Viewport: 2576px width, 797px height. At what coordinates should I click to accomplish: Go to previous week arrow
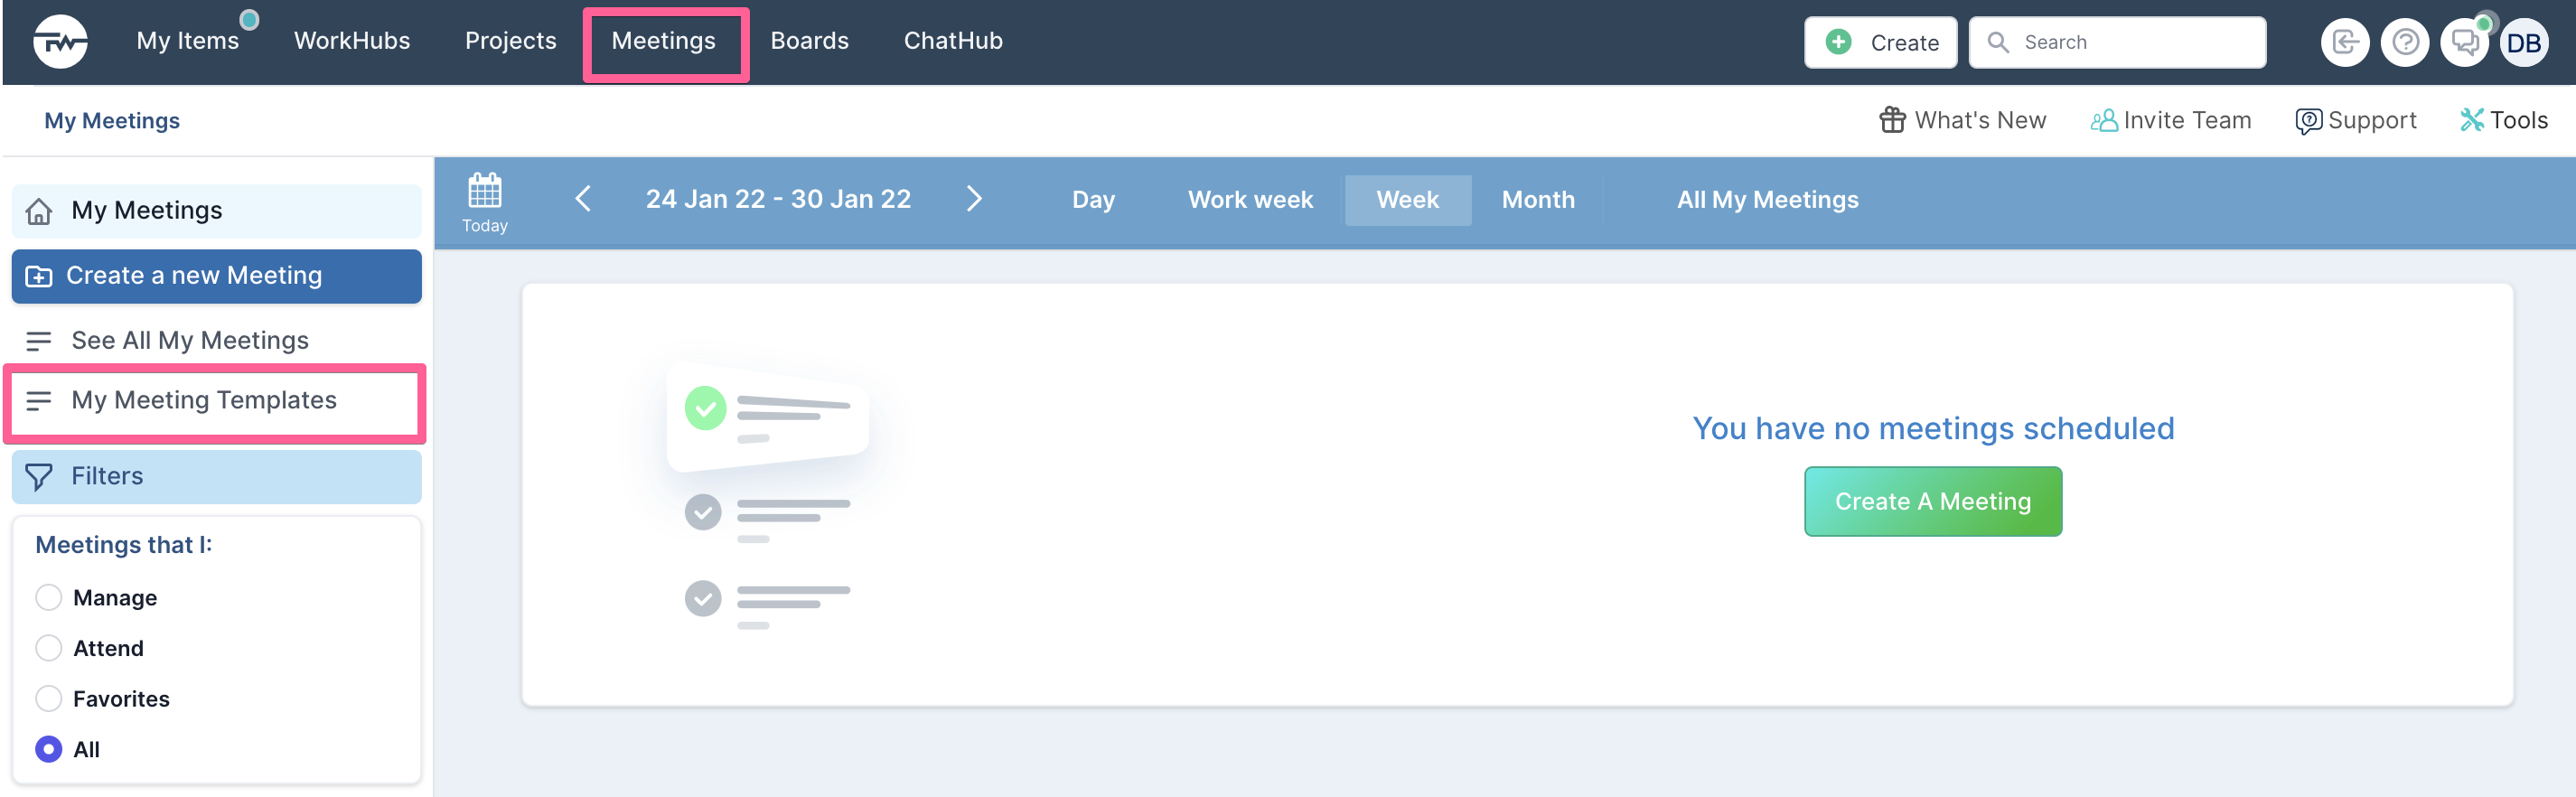click(x=584, y=199)
